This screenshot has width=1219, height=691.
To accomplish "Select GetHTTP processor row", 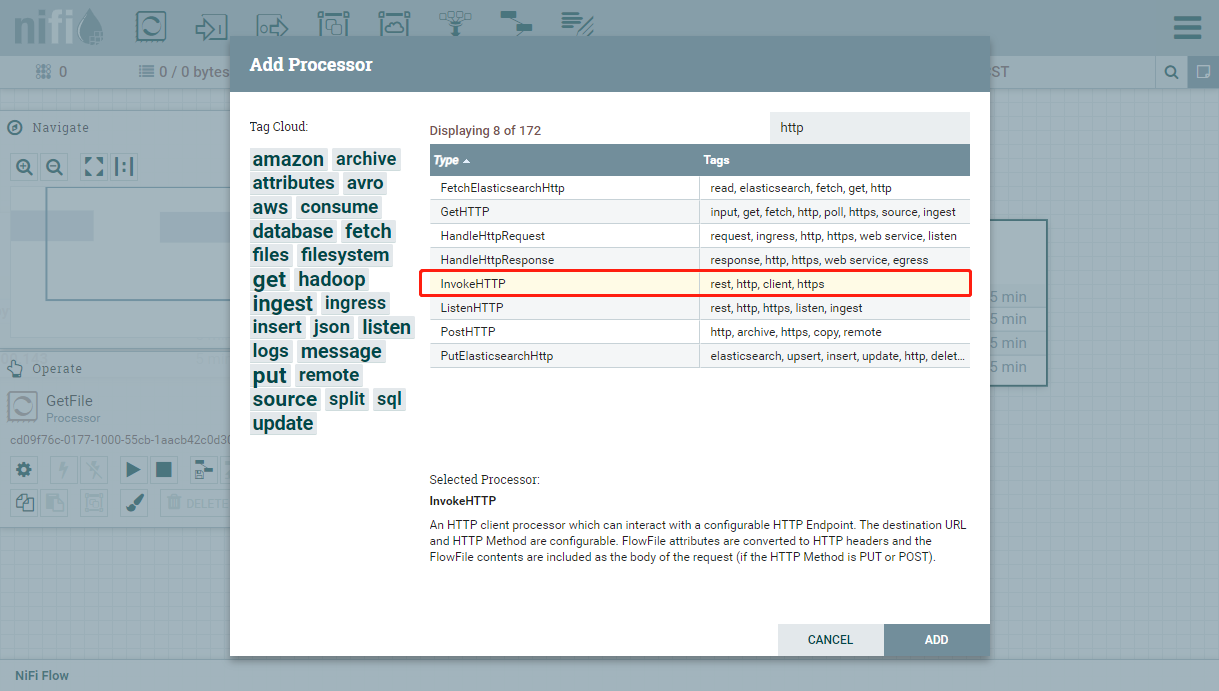I will click(700, 212).
